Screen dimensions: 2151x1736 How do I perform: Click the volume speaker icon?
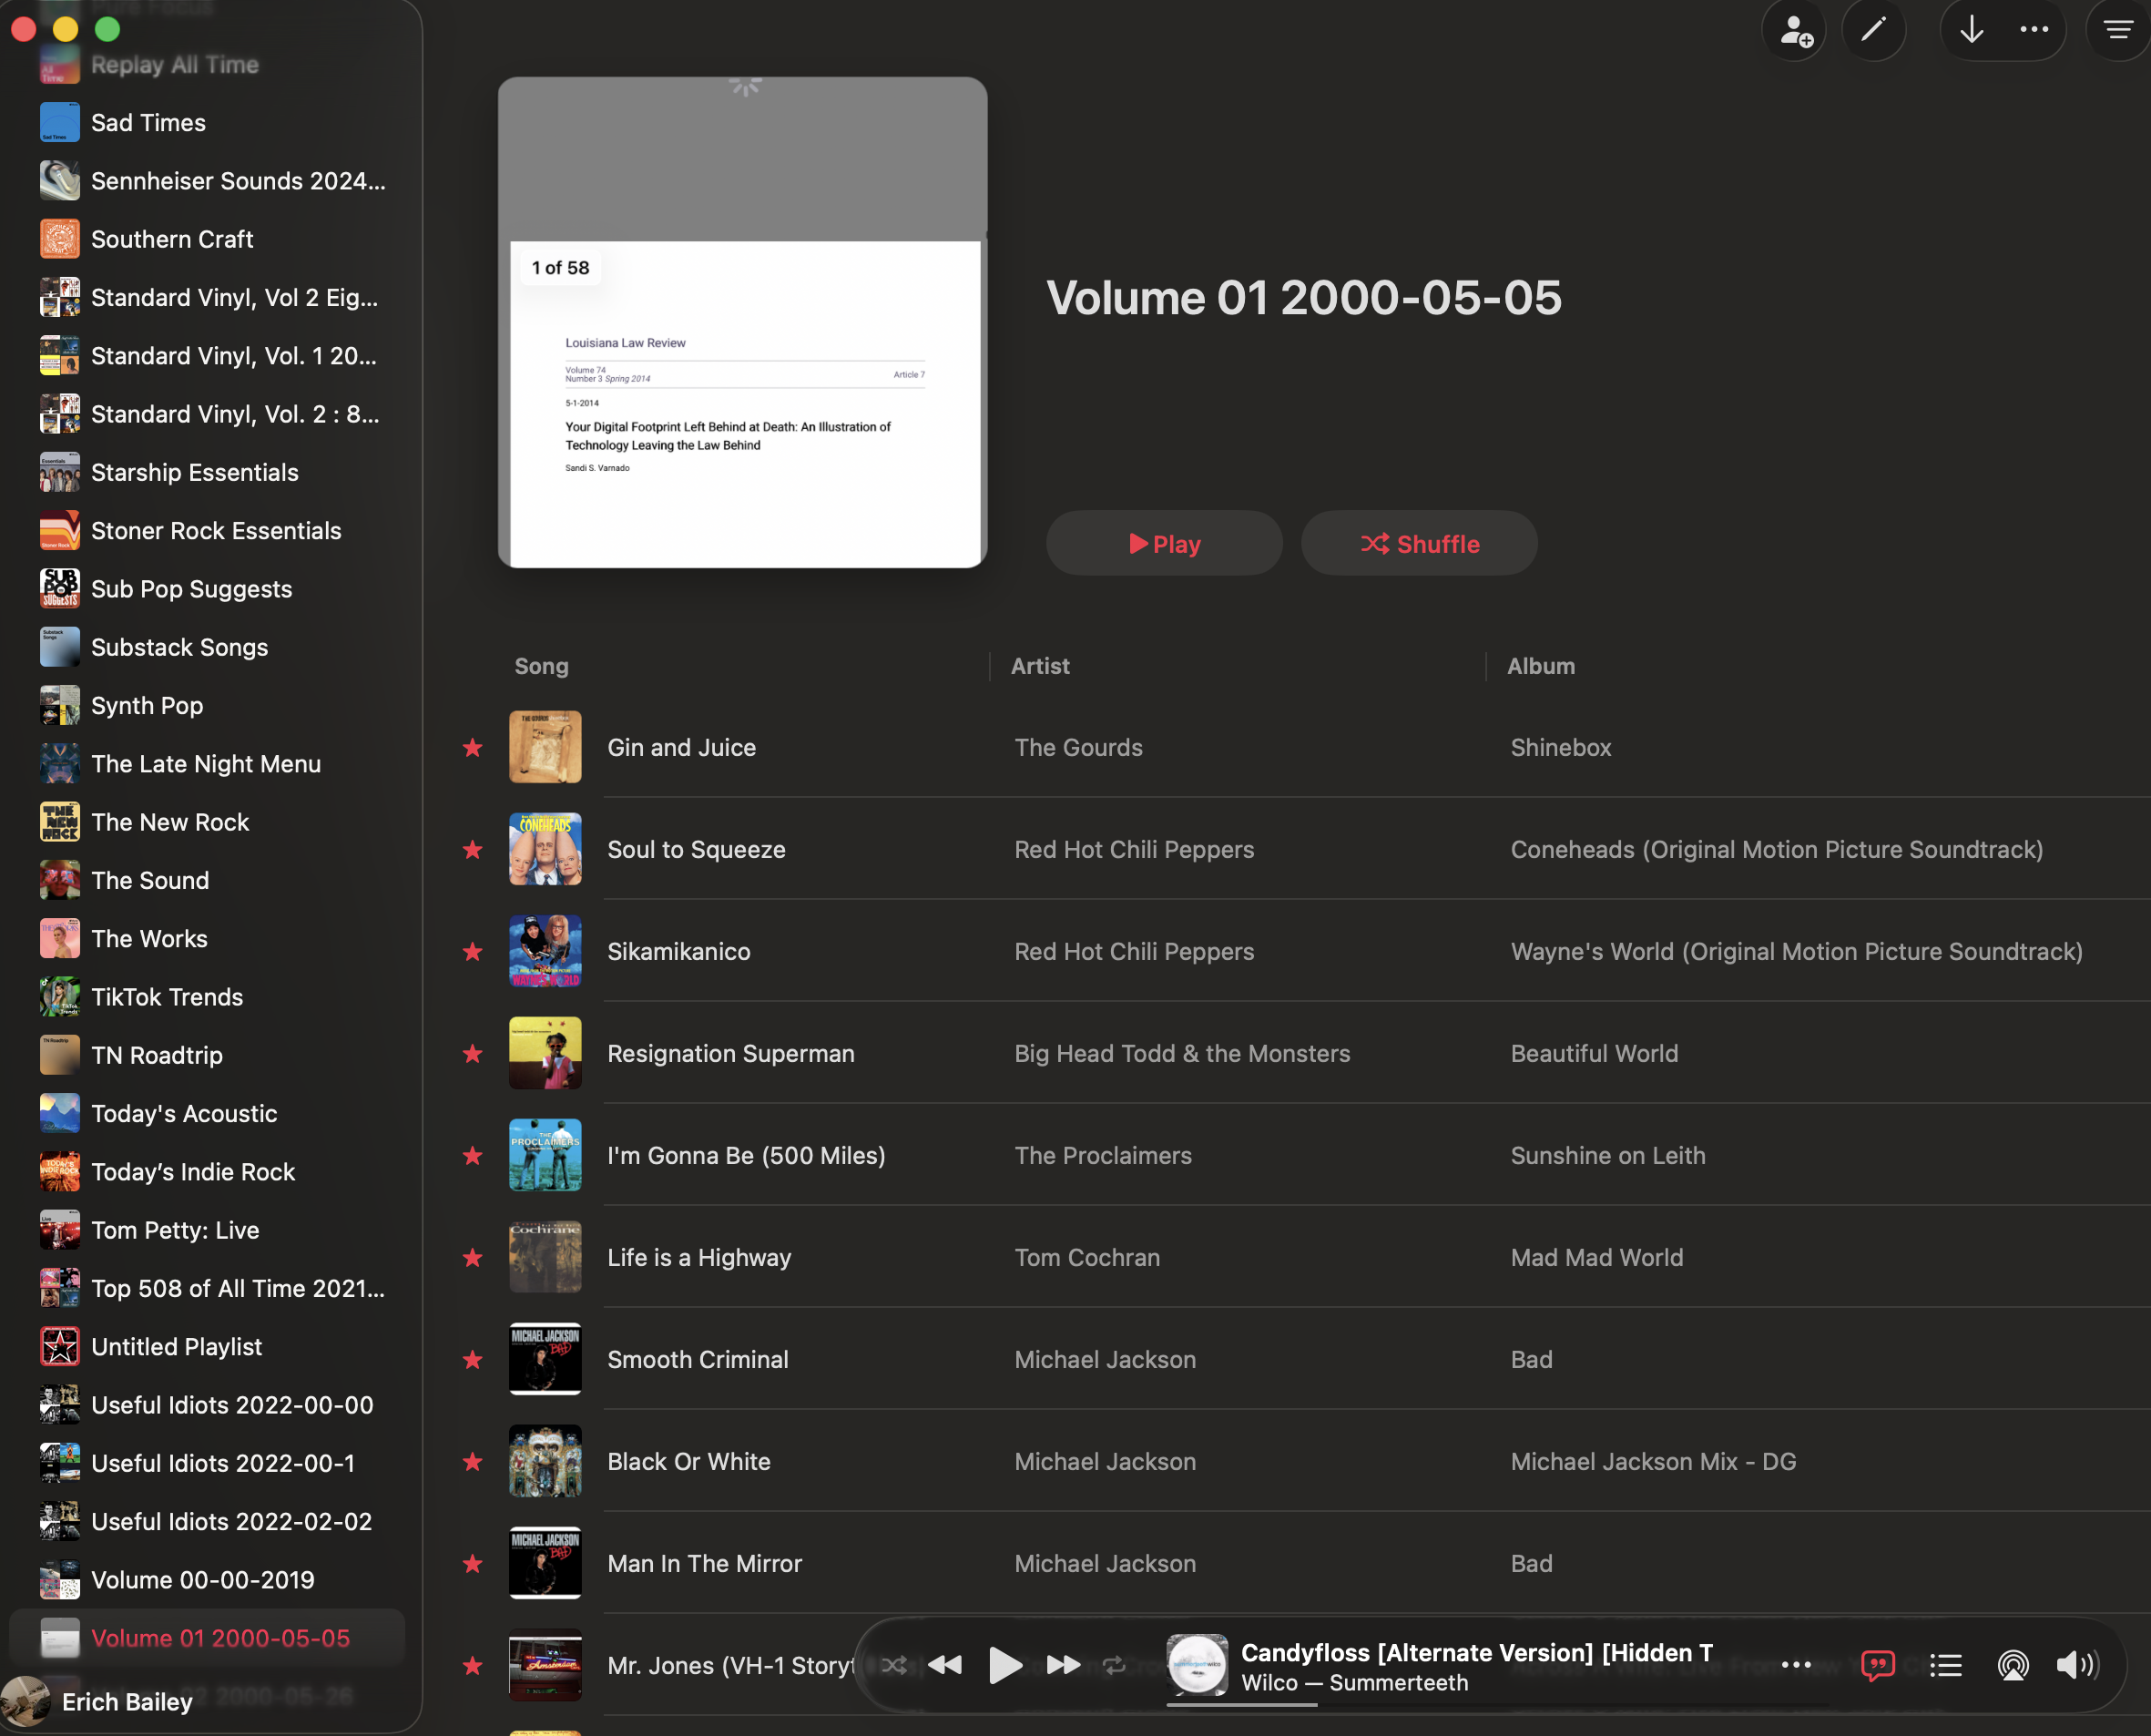pos(2076,1665)
